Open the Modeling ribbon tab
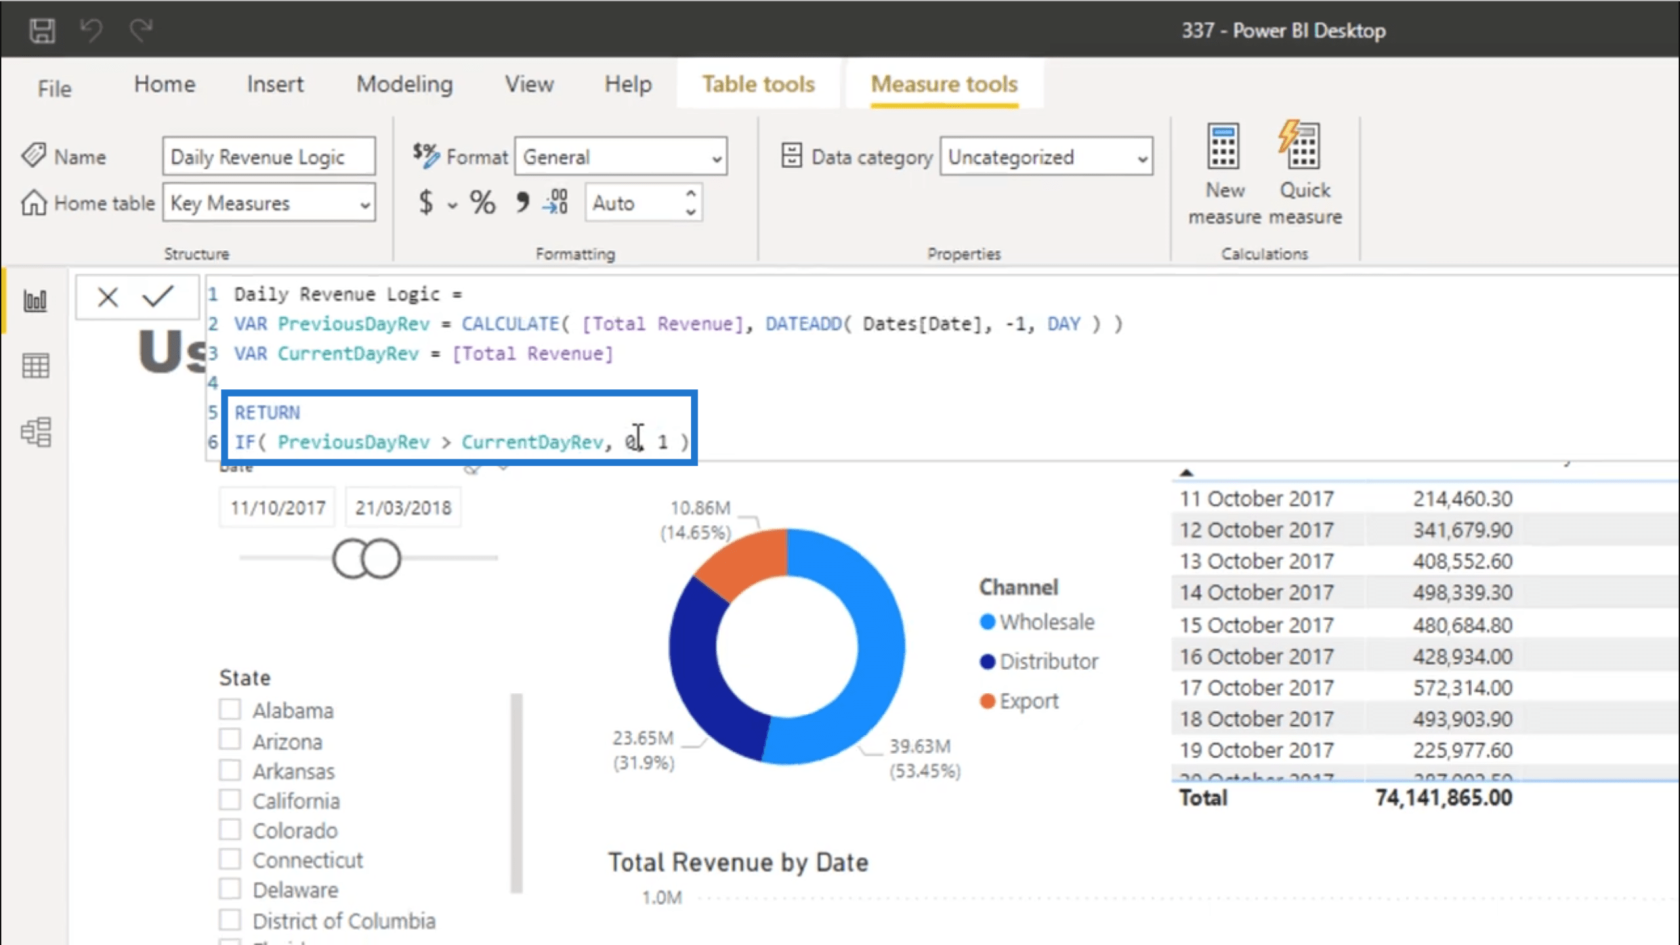This screenshot has height=945, width=1680. coord(405,84)
